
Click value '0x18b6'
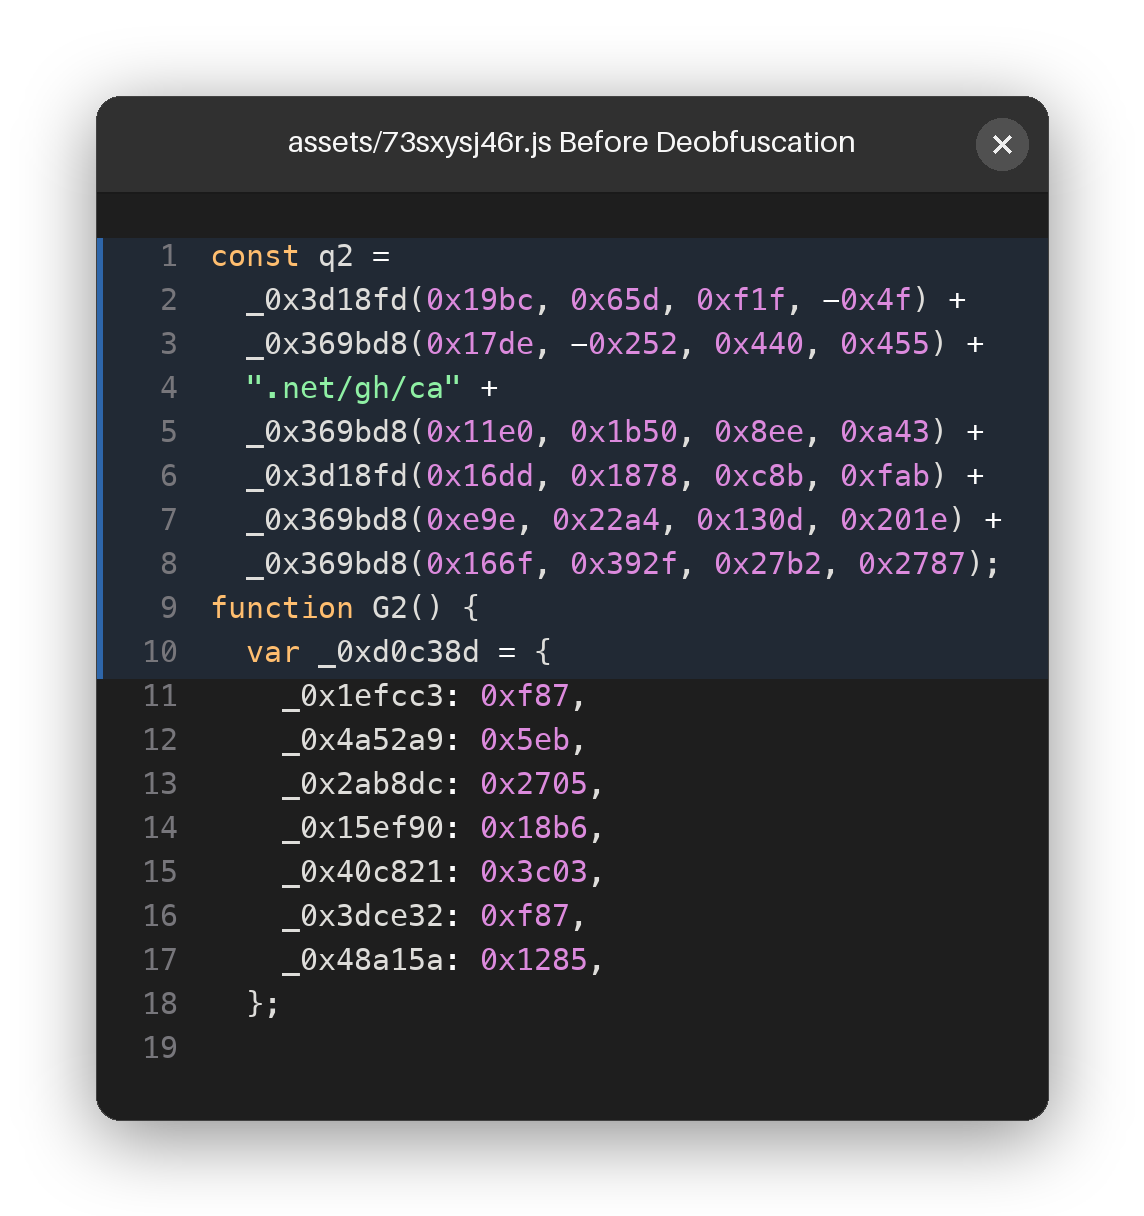click(x=534, y=828)
